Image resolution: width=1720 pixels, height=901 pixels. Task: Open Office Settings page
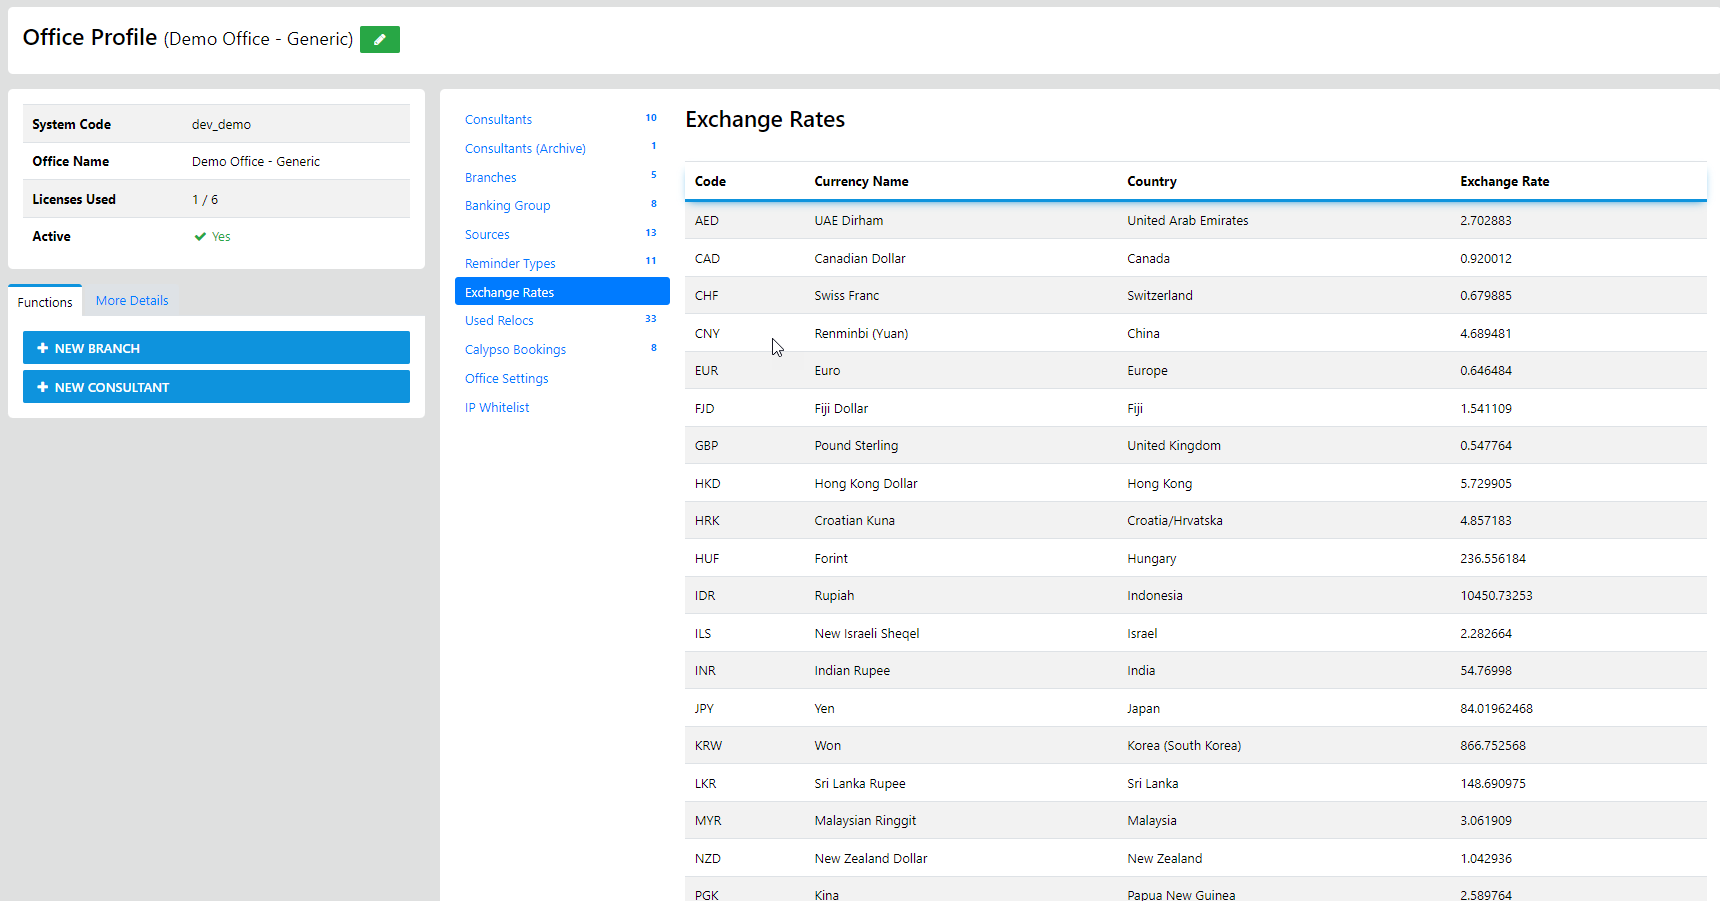pyautogui.click(x=506, y=379)
